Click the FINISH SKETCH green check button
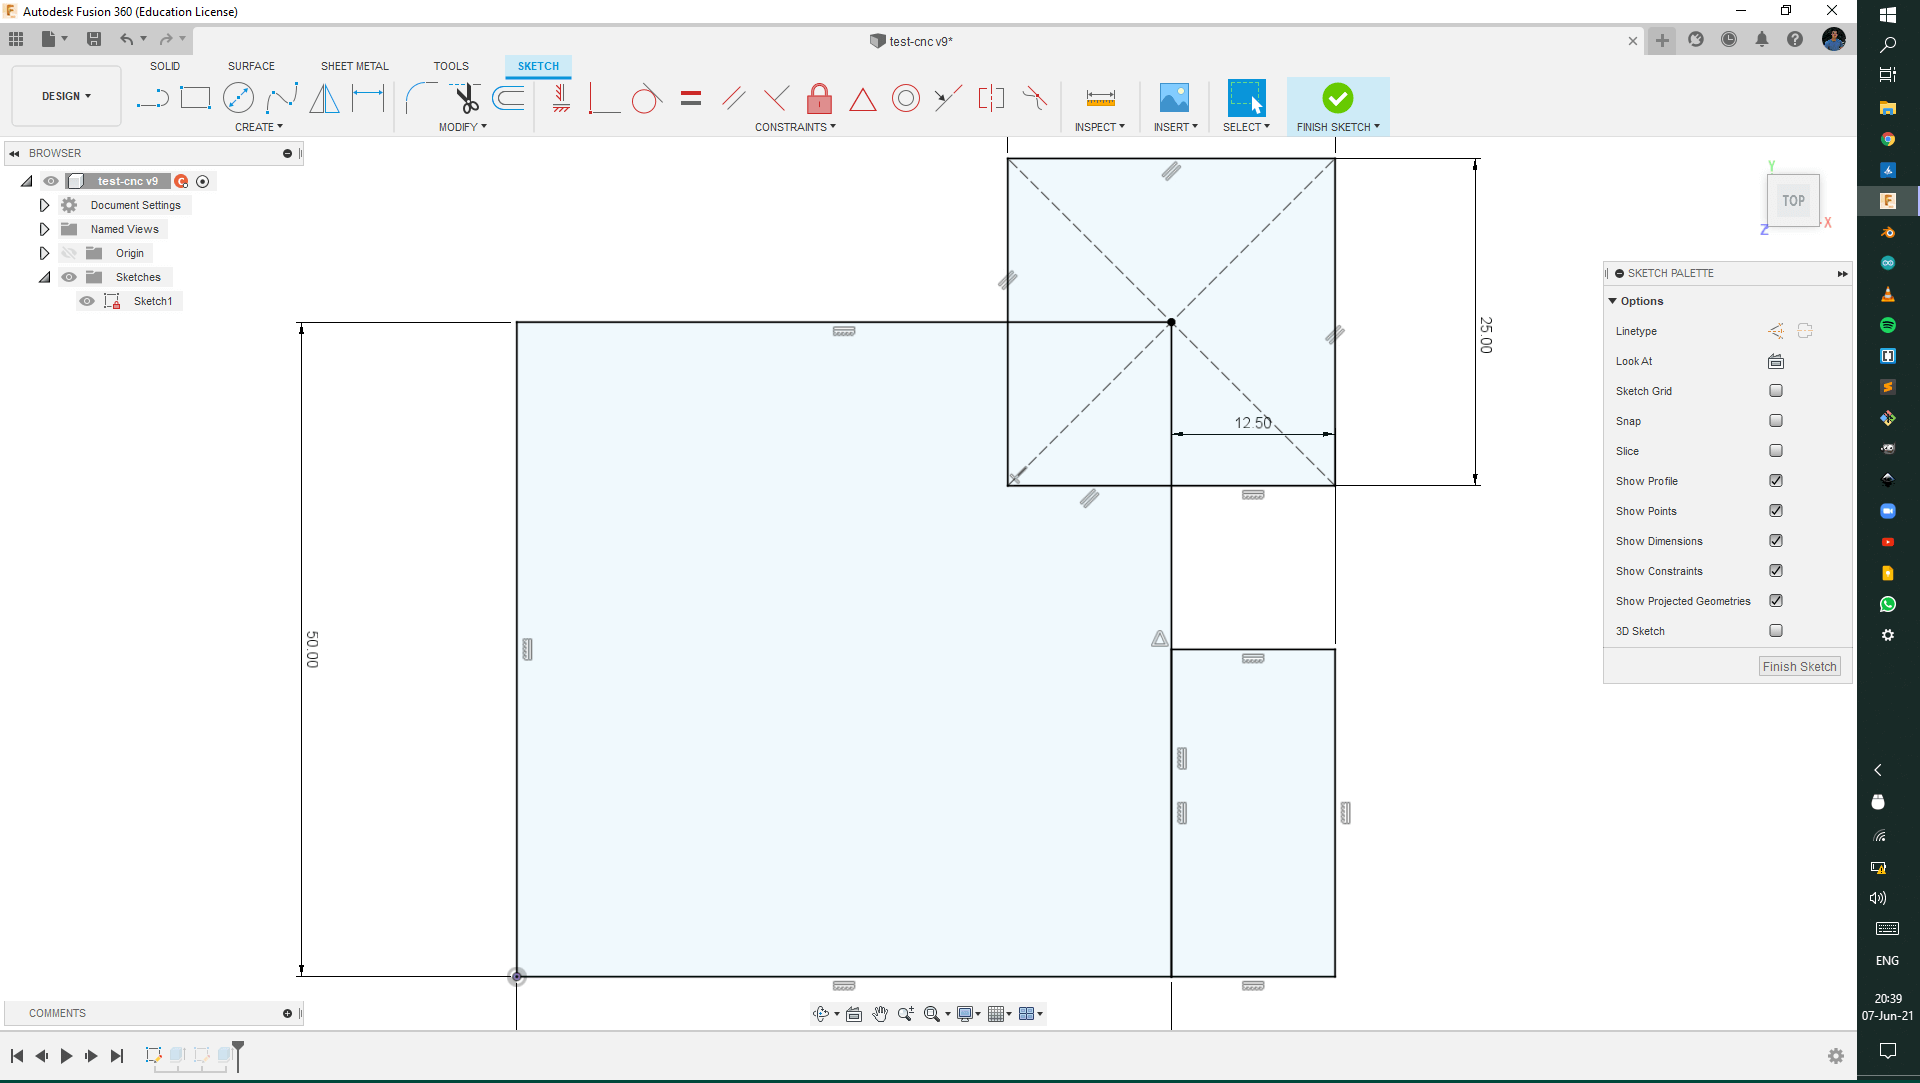1920x1083 pixels. coord(1338,98)
